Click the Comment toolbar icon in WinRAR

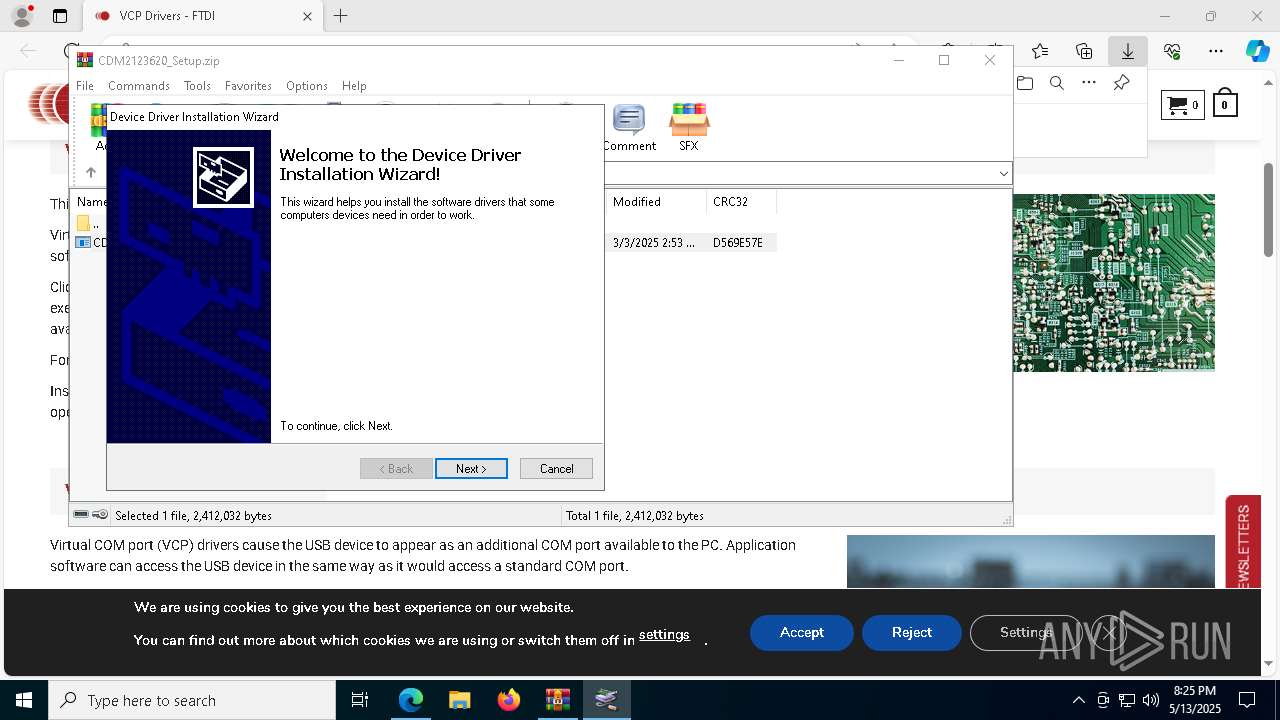(x=629, y=128)
